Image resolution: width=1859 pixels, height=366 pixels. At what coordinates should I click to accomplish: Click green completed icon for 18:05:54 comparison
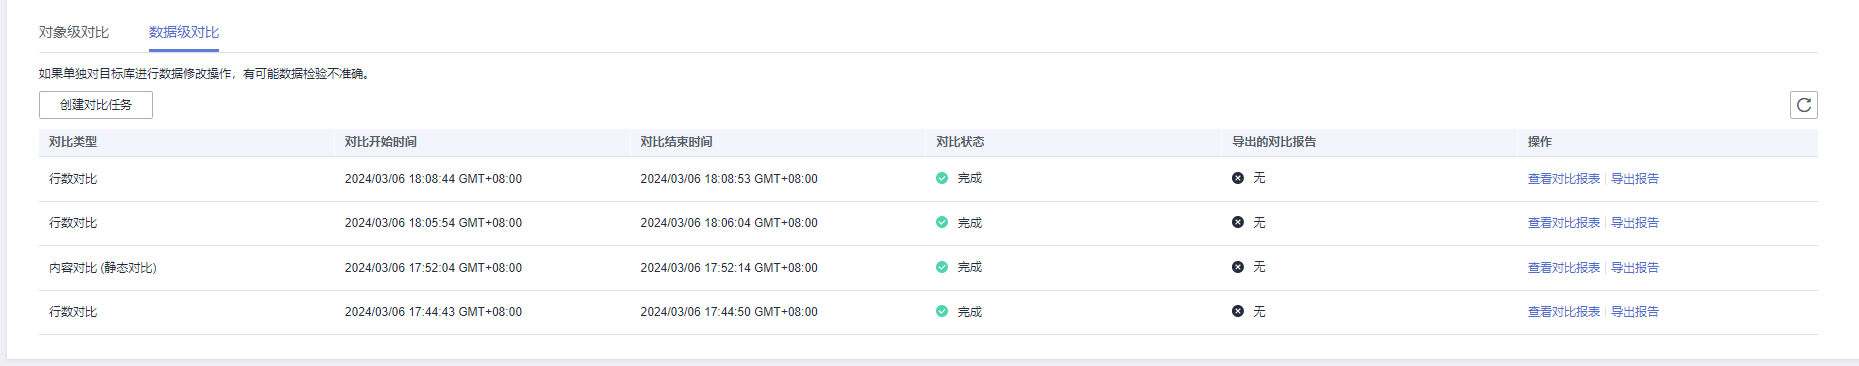[941, 222]
